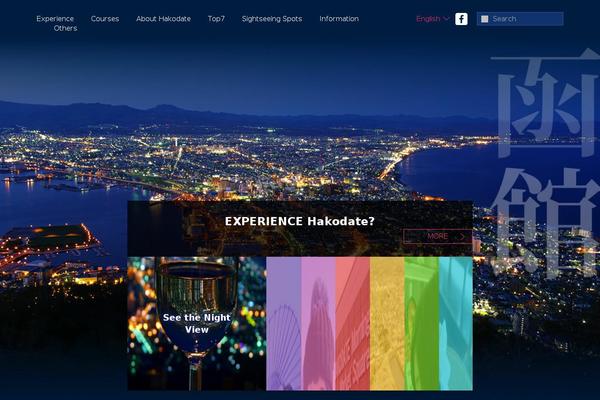
Task: Click the search magnifier icon
Action: click(x=484, y=19)
